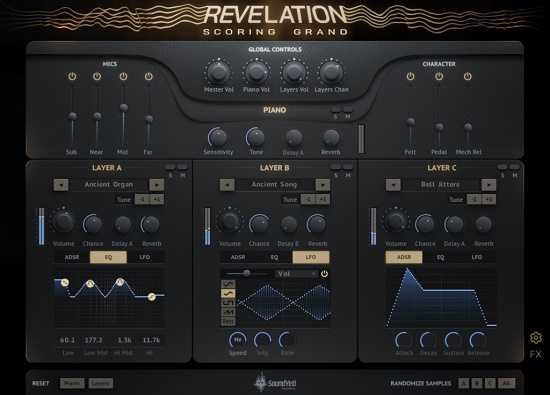Open the Ancient Song sample menu

(275, 185)
